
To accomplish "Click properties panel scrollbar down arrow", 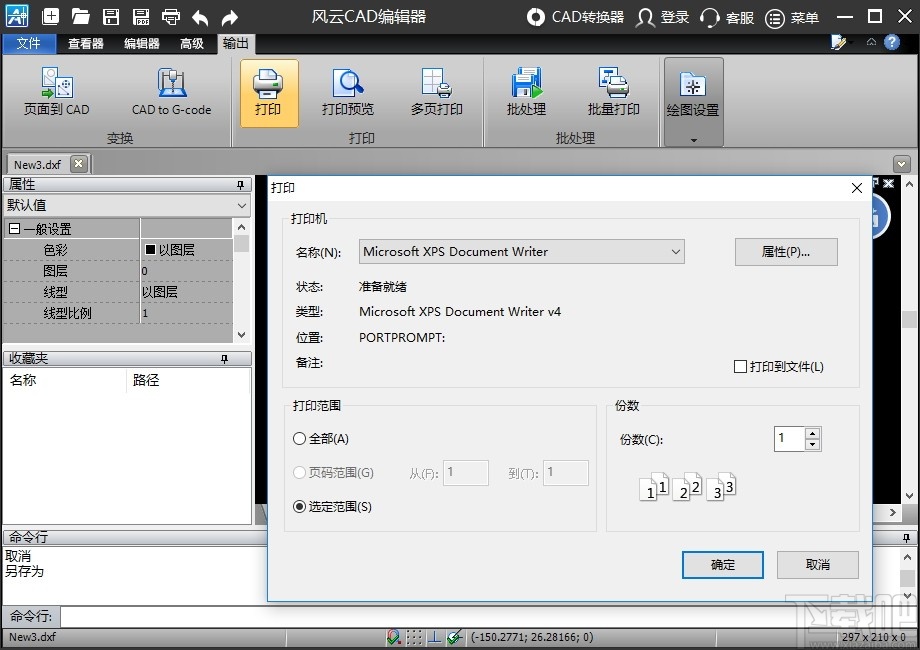I will pos(241,335).
